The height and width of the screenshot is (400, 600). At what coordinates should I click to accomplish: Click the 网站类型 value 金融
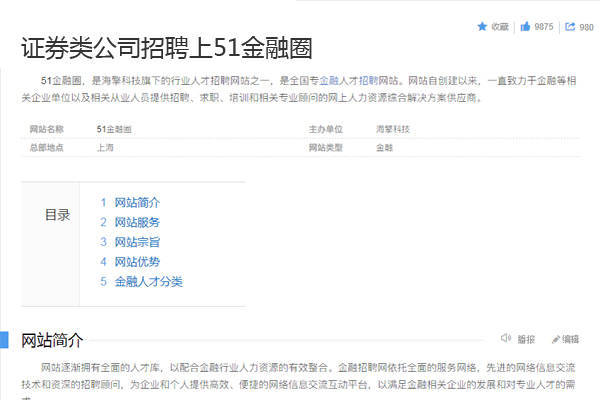(x=384, y=148)
